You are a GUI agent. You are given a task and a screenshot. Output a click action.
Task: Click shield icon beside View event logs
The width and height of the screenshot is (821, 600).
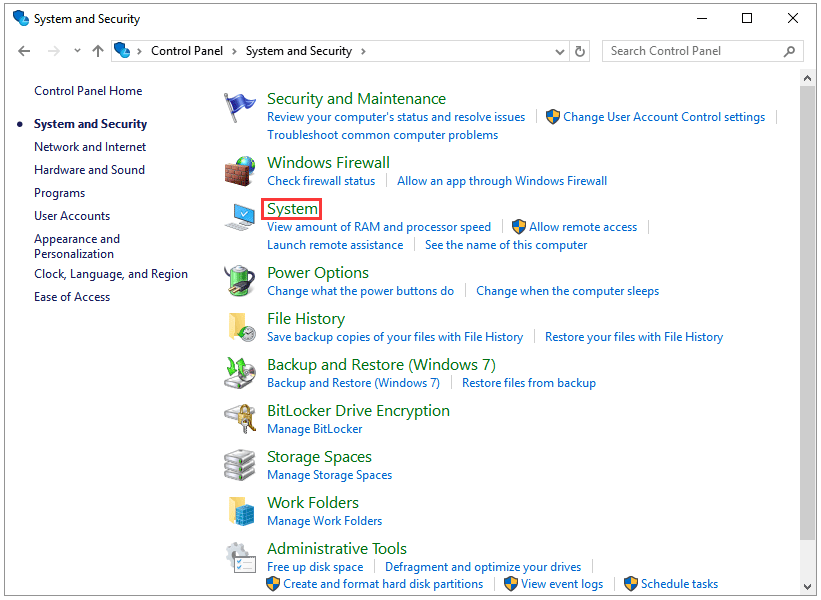coord(511,584)
